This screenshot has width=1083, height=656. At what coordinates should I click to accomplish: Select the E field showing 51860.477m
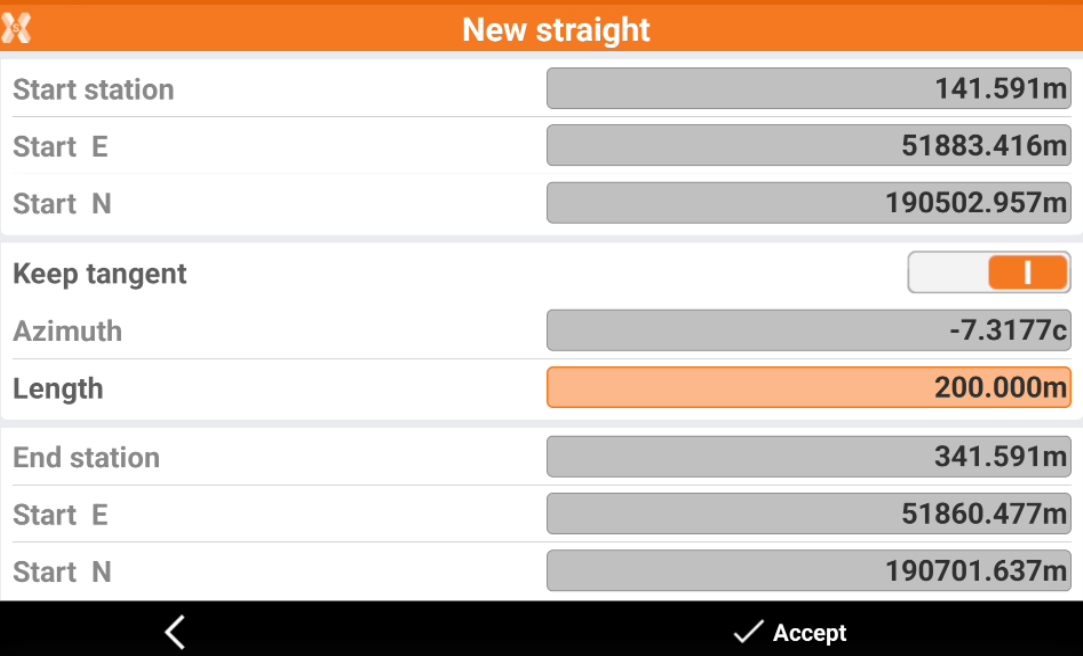[808, 515]
